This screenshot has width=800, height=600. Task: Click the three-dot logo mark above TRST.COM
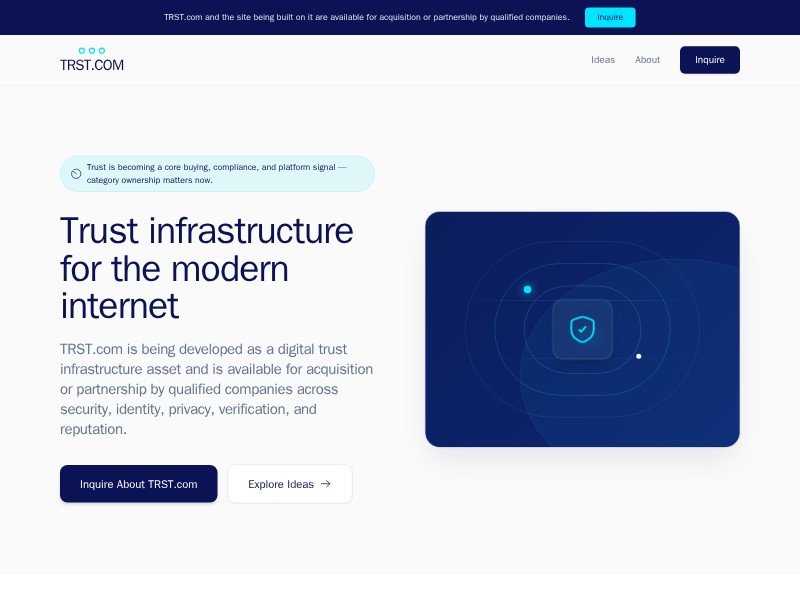point(91,50)
